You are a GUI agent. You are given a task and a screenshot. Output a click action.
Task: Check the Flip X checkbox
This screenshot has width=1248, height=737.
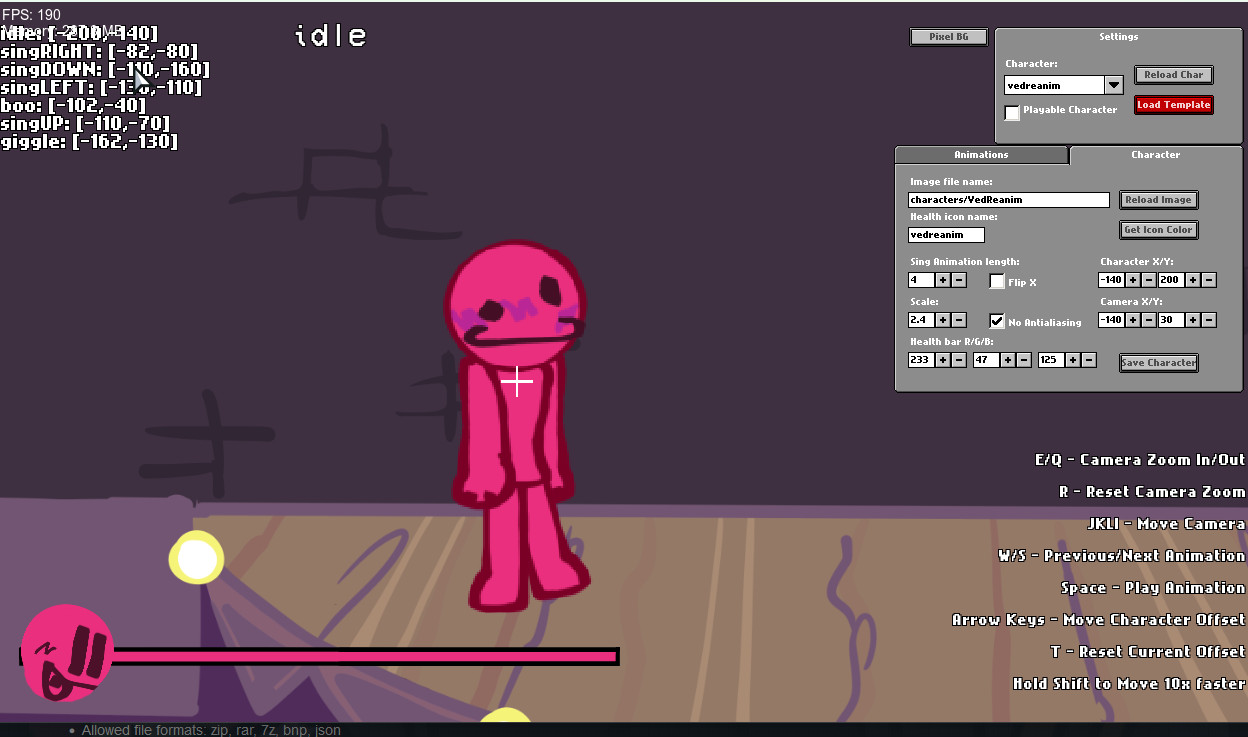(996, 280)
